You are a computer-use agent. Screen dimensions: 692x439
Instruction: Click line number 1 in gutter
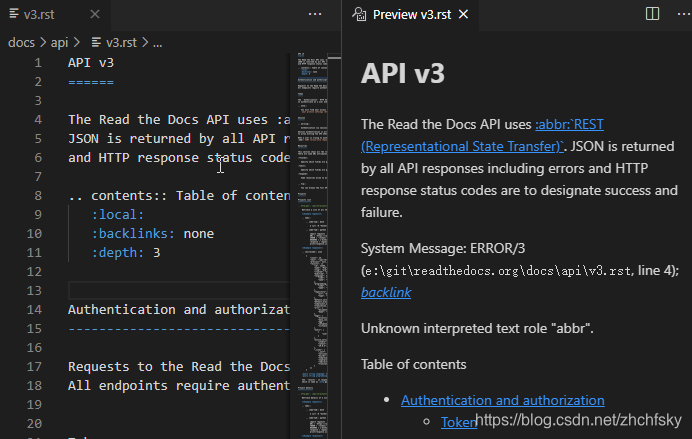[38, 63]
